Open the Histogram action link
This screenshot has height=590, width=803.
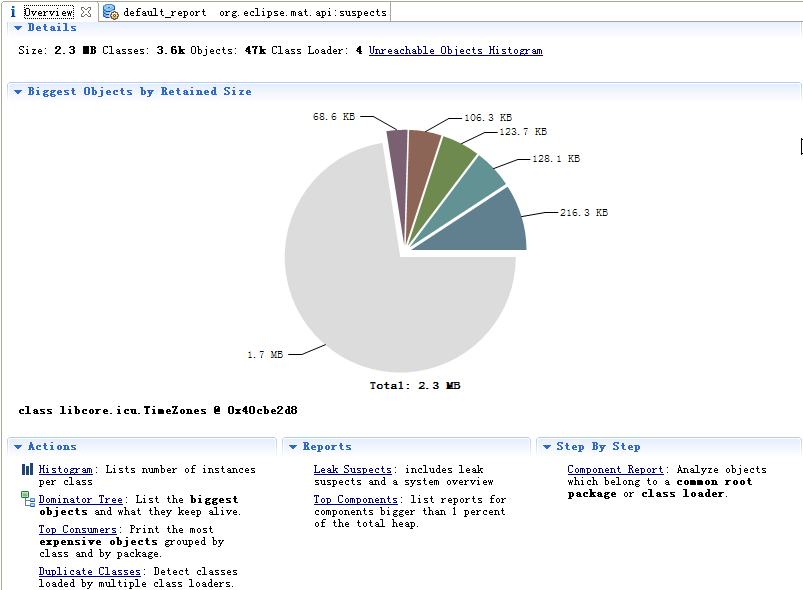(66, 469)
